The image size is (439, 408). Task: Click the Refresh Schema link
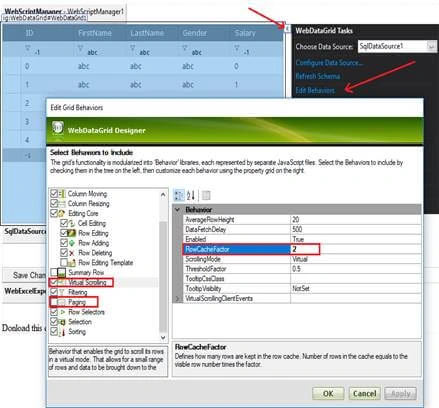tap(318, 76)
